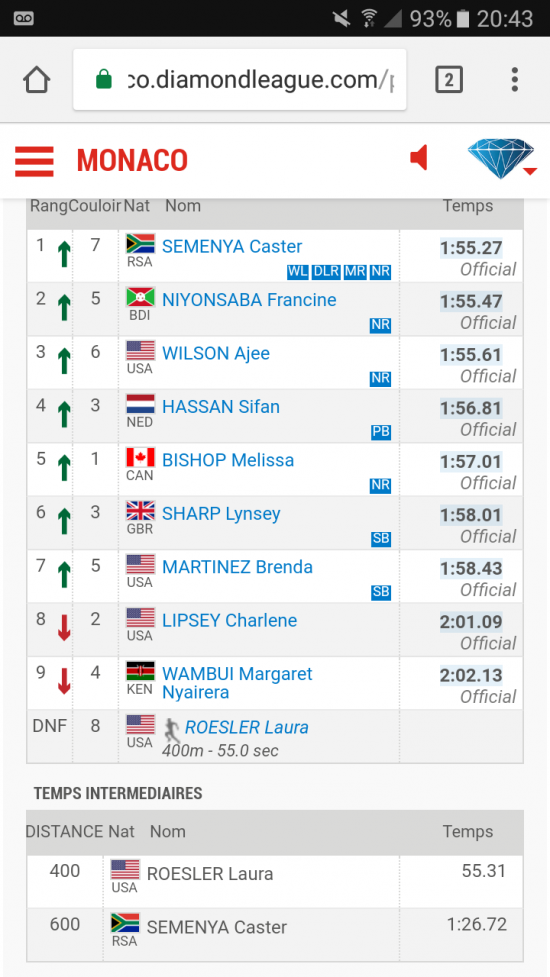Tap the PB badge for Hassan Sifan
Screen dimensions: 550x977
pyautogui.click(x=381, y=432)
